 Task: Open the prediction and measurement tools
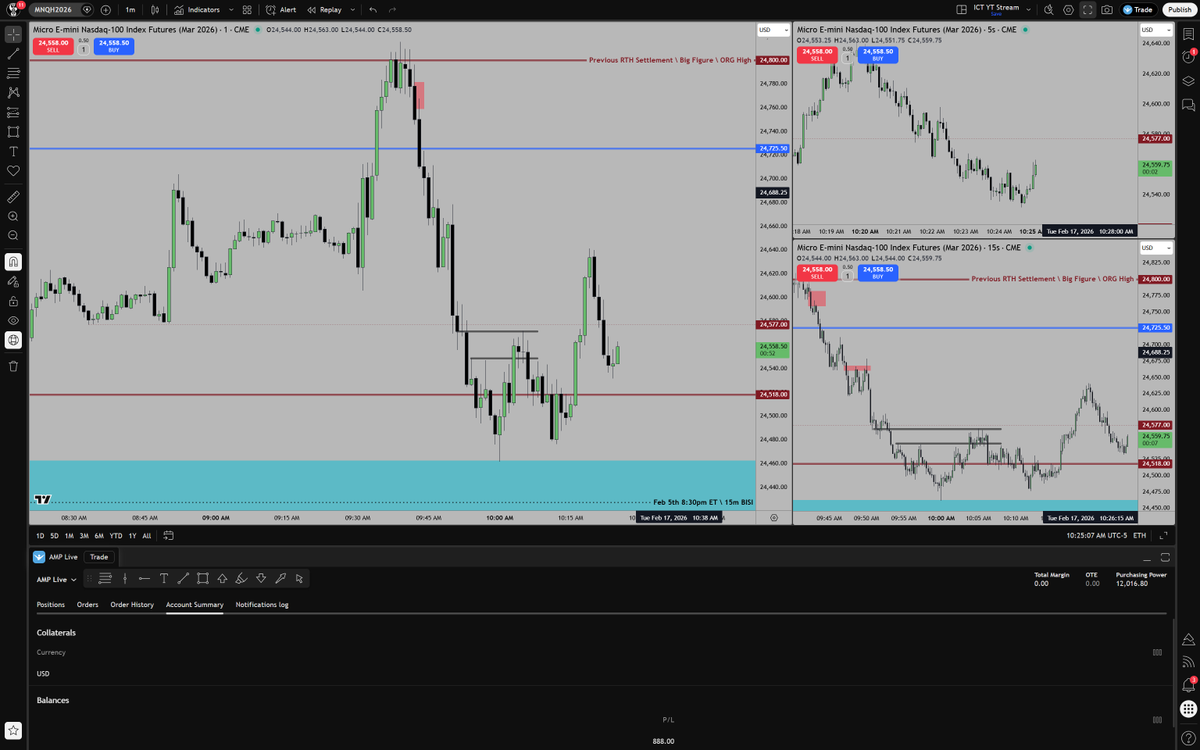pyautogui.click(x=13, y=112)
